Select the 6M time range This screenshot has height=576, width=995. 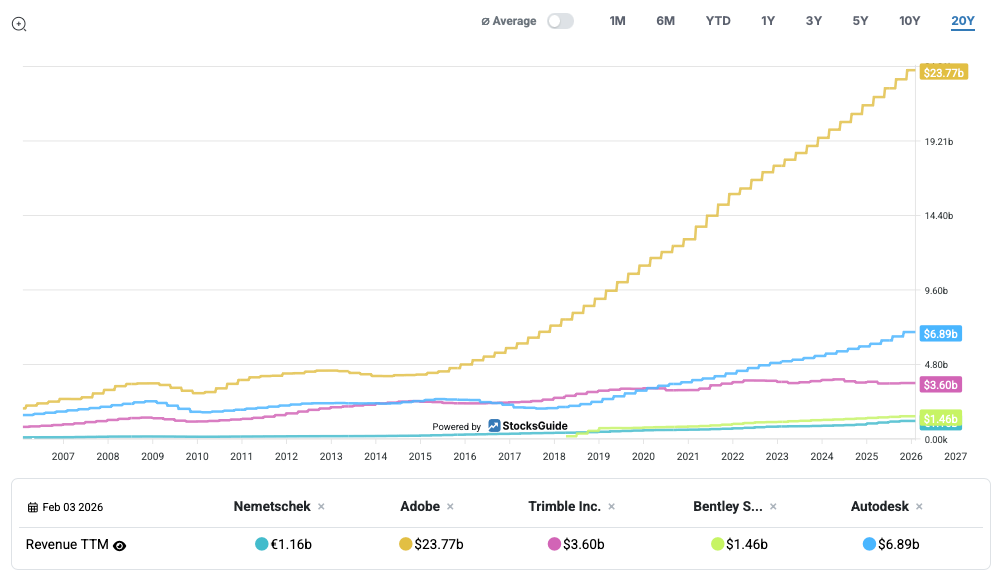(x=665, y=21)
